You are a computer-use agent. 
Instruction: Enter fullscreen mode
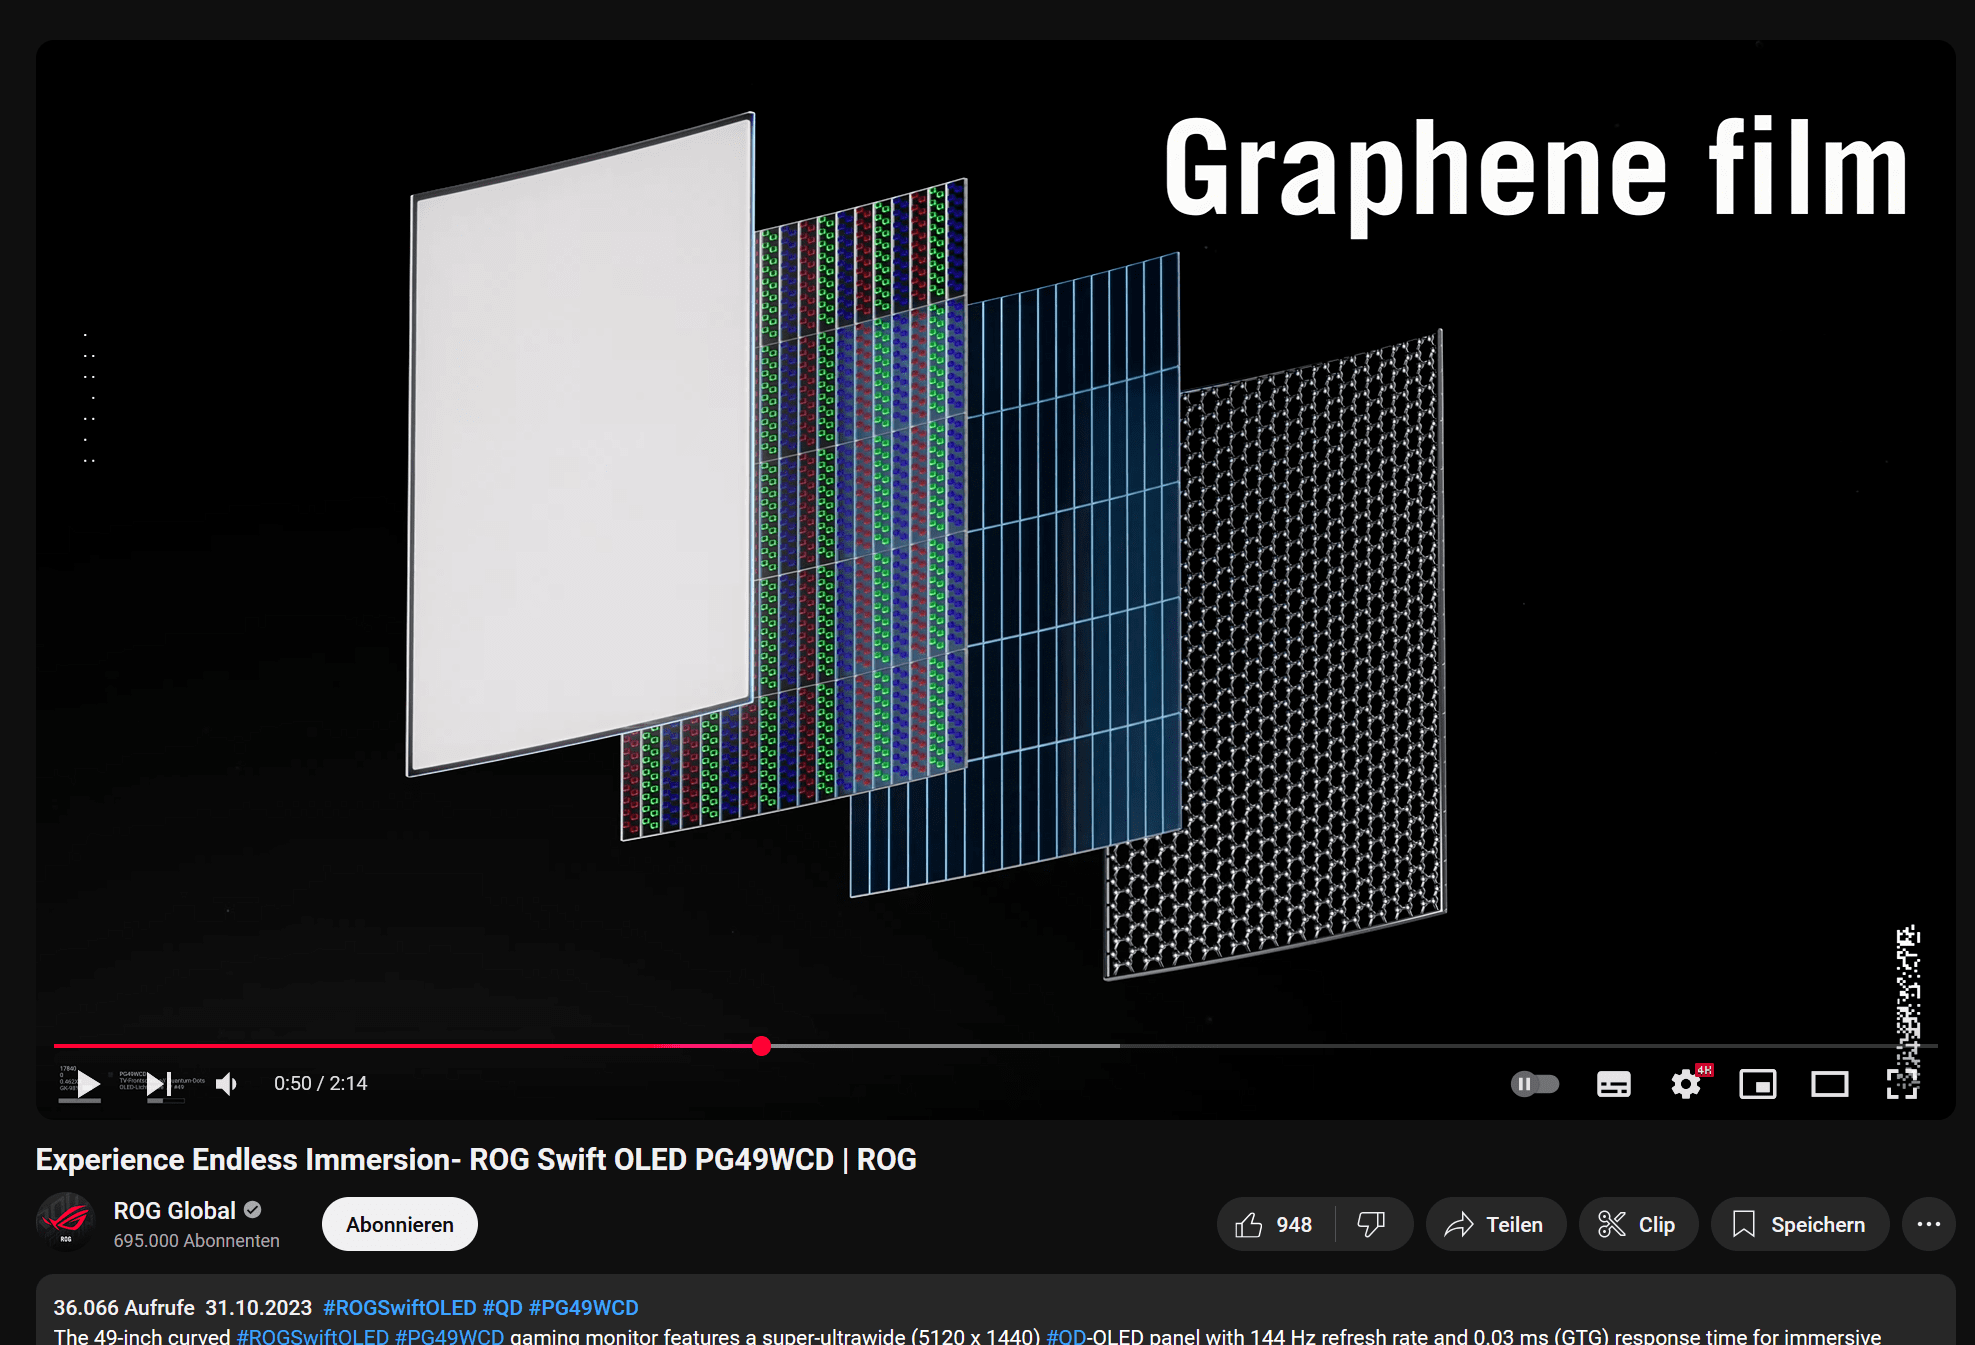pos(1902,1084)
